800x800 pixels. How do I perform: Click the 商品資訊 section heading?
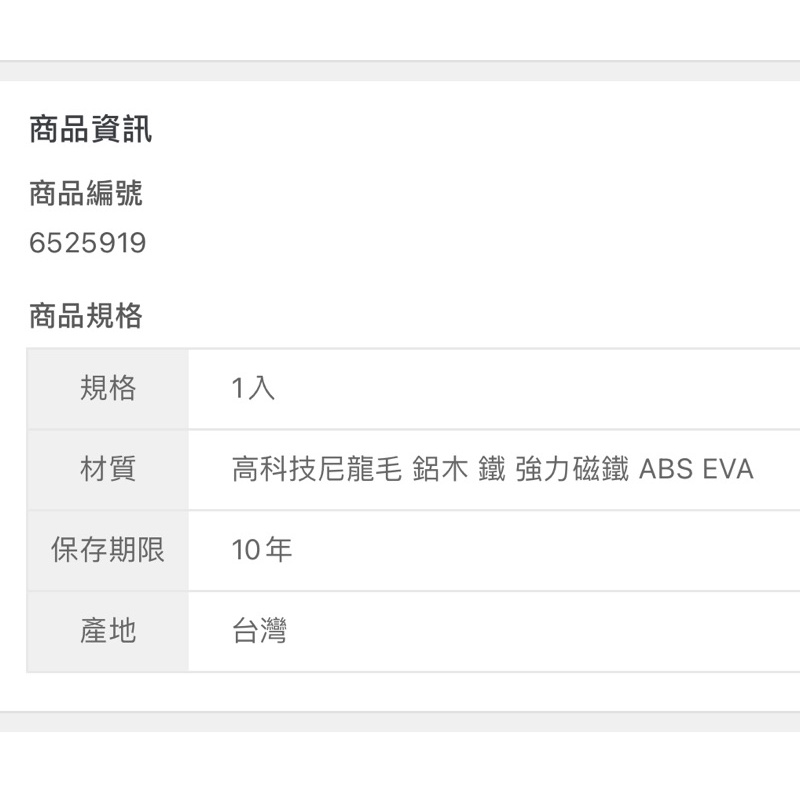click(90, 129)
